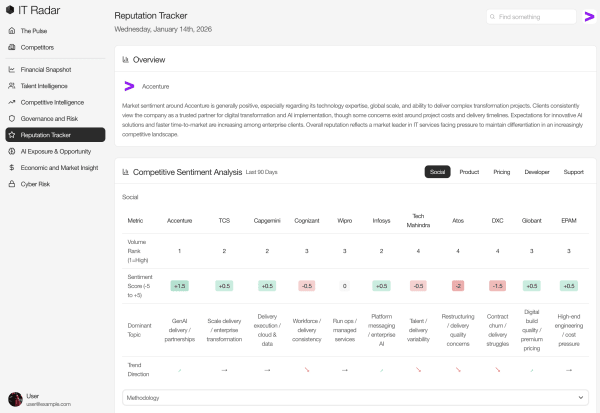Click the Competitive Sentiment Analysis chart icon
The width and height of the screenshot is (600, 413).
pyautogui.click(x=126, y=172)
